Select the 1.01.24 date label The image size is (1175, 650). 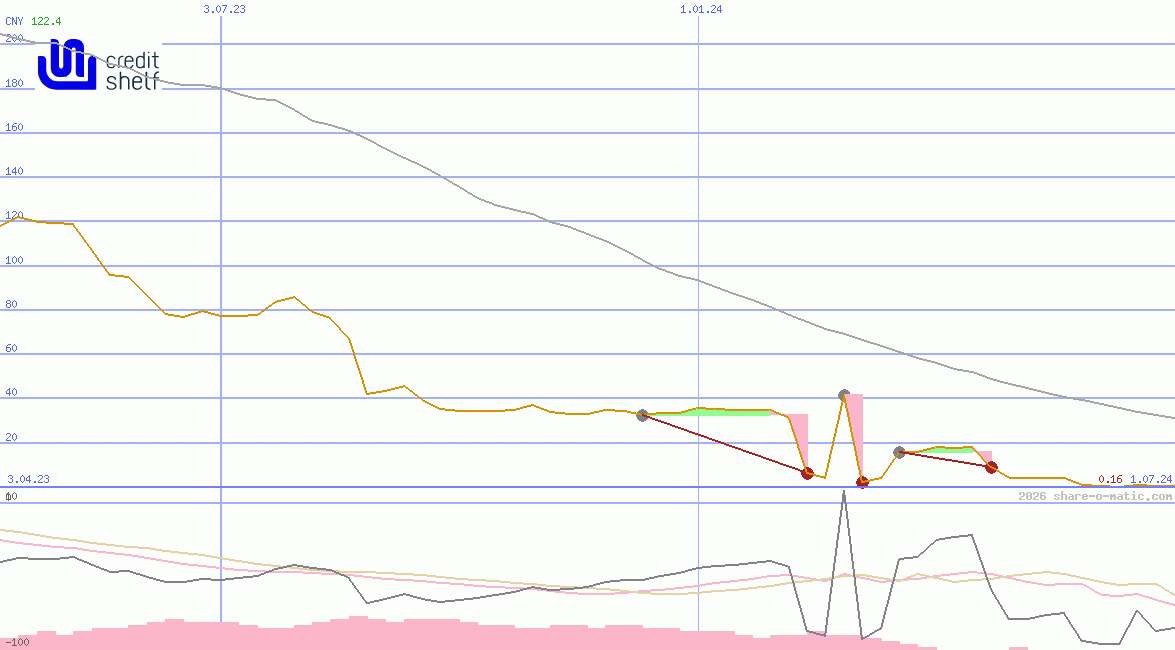coord(701,9)
